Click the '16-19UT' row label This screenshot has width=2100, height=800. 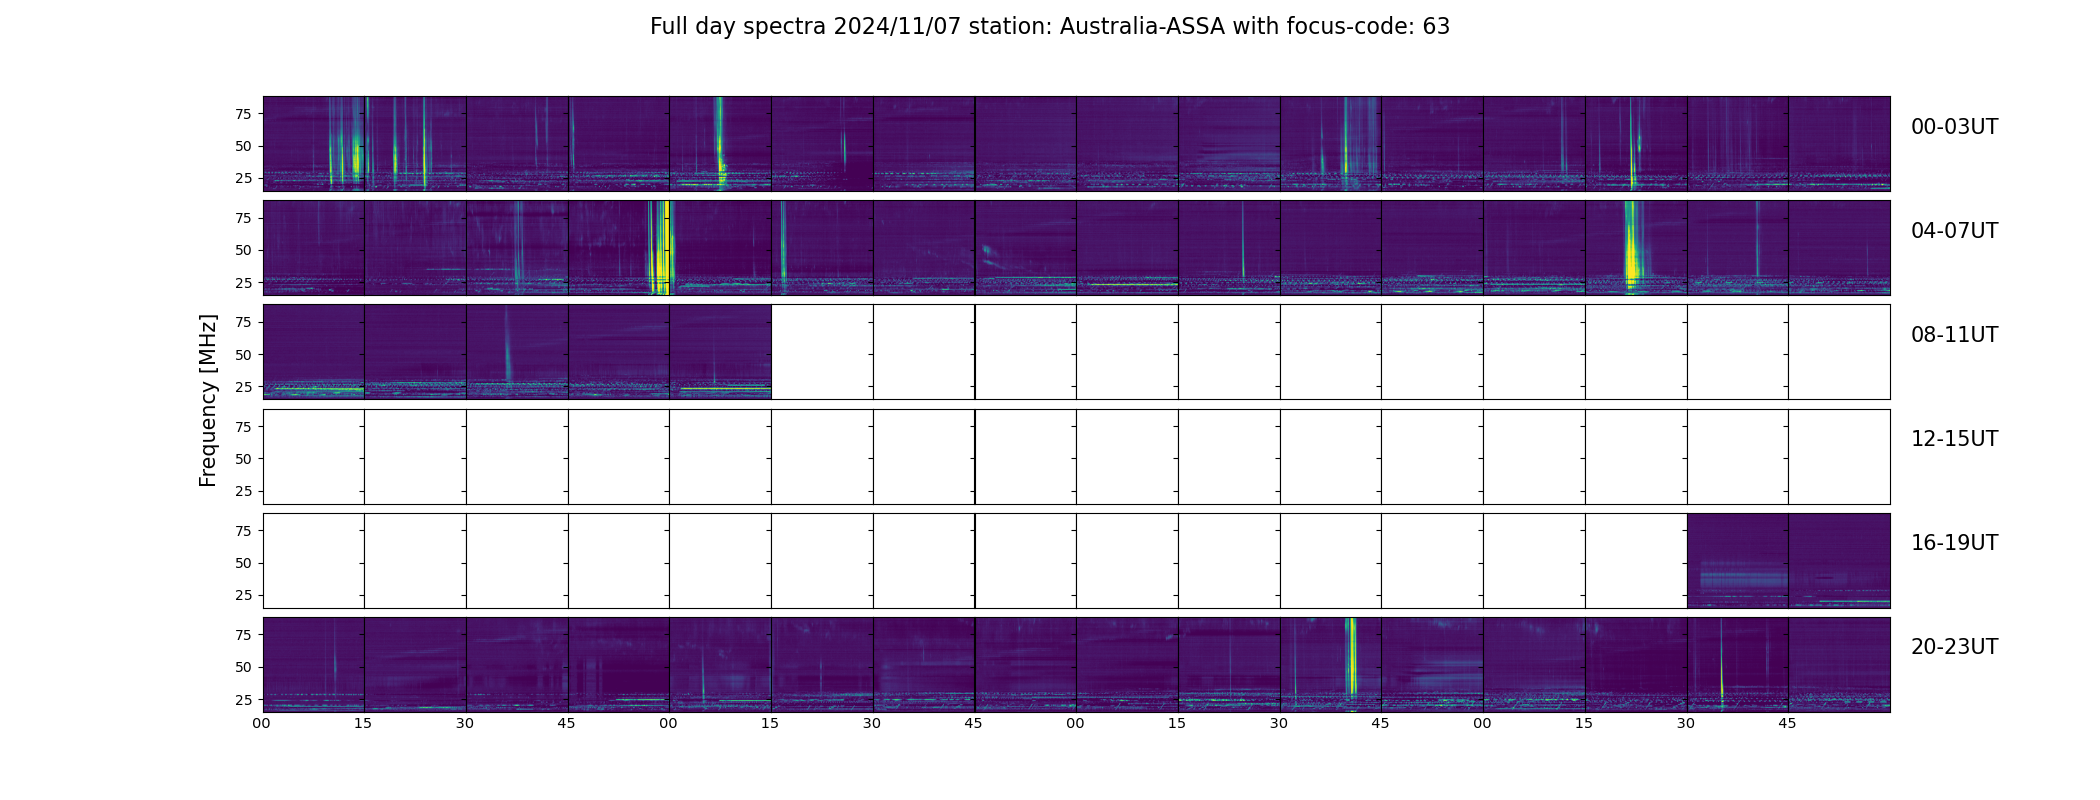tap(1954, 543)
